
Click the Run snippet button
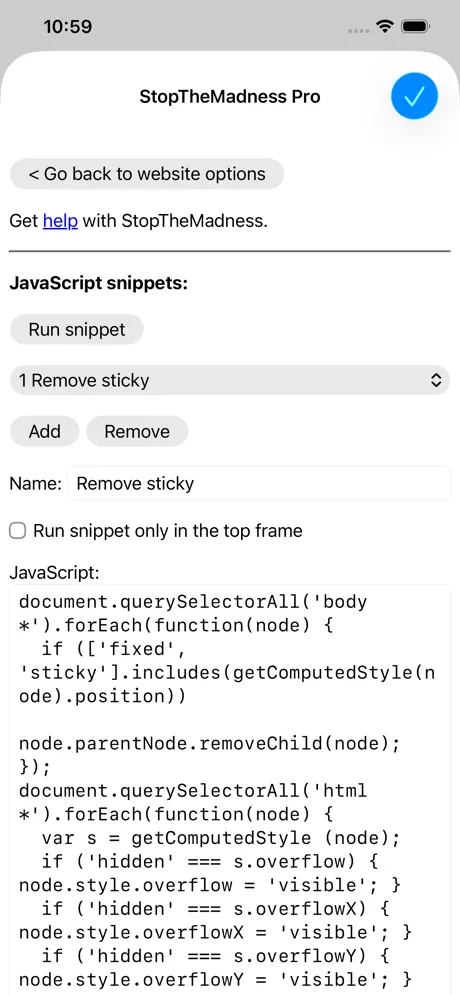(x=77, y=329)
